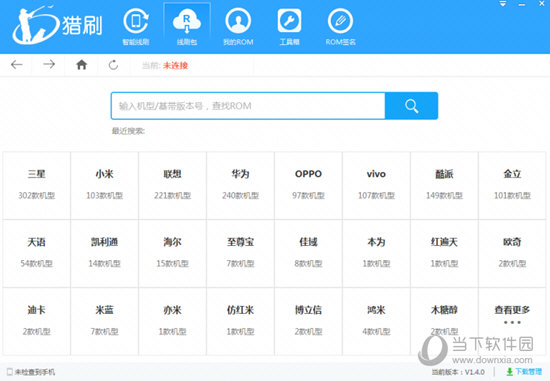This screenshot has height=381, width=550.
Task: Click the 下载管理 download manager link
Action: (524, 372)
